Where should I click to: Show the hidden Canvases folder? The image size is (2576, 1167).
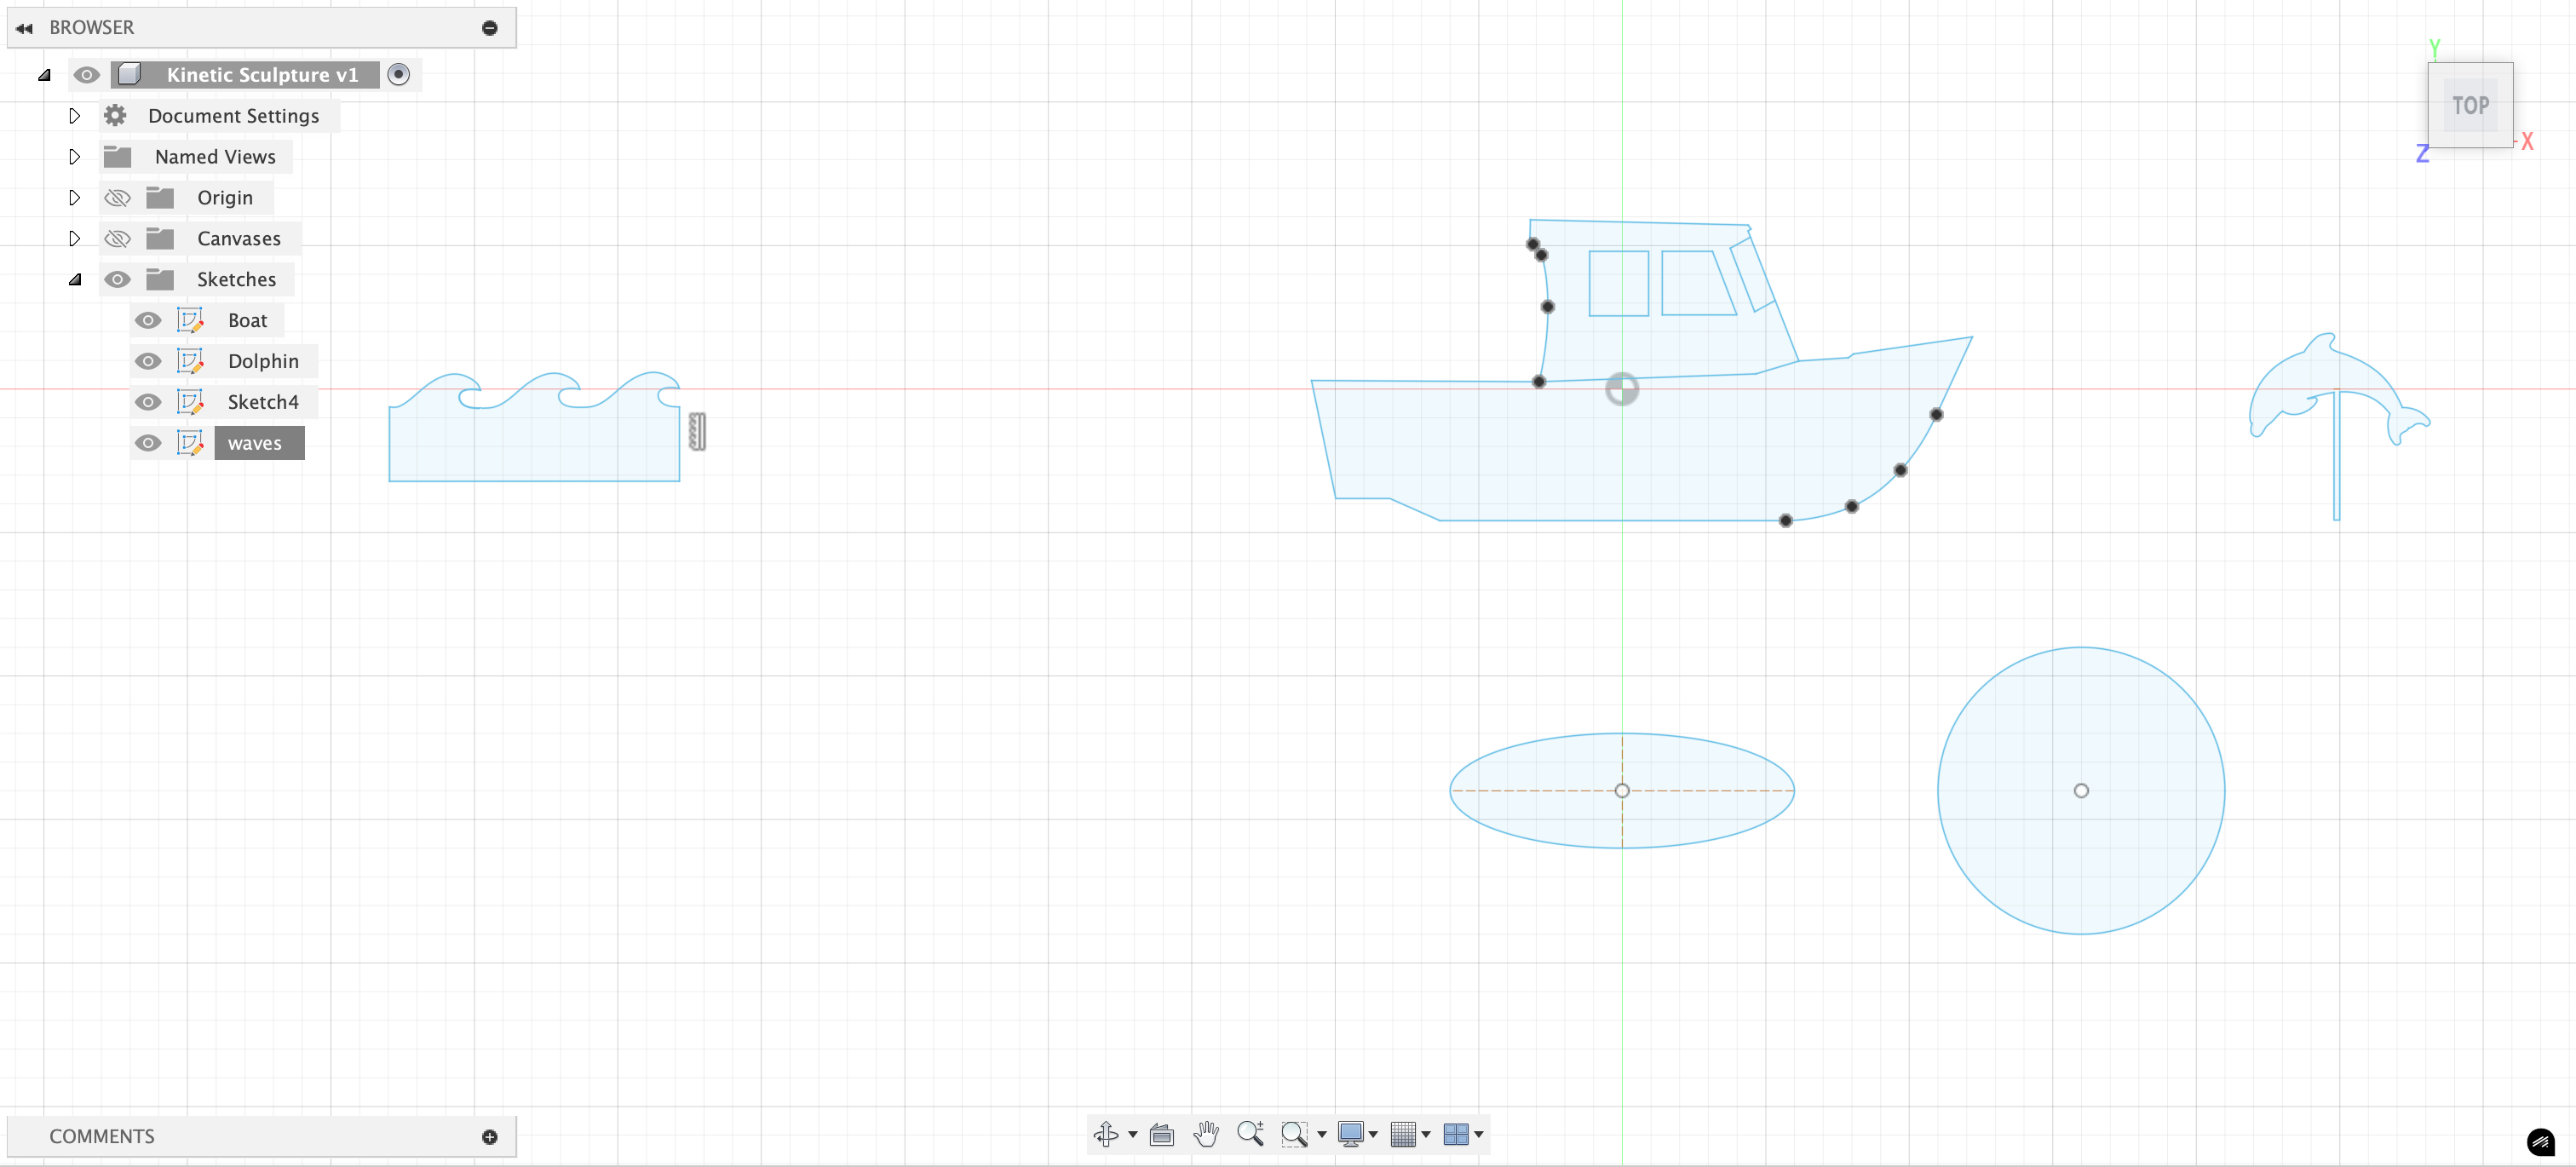coord(118,238)
